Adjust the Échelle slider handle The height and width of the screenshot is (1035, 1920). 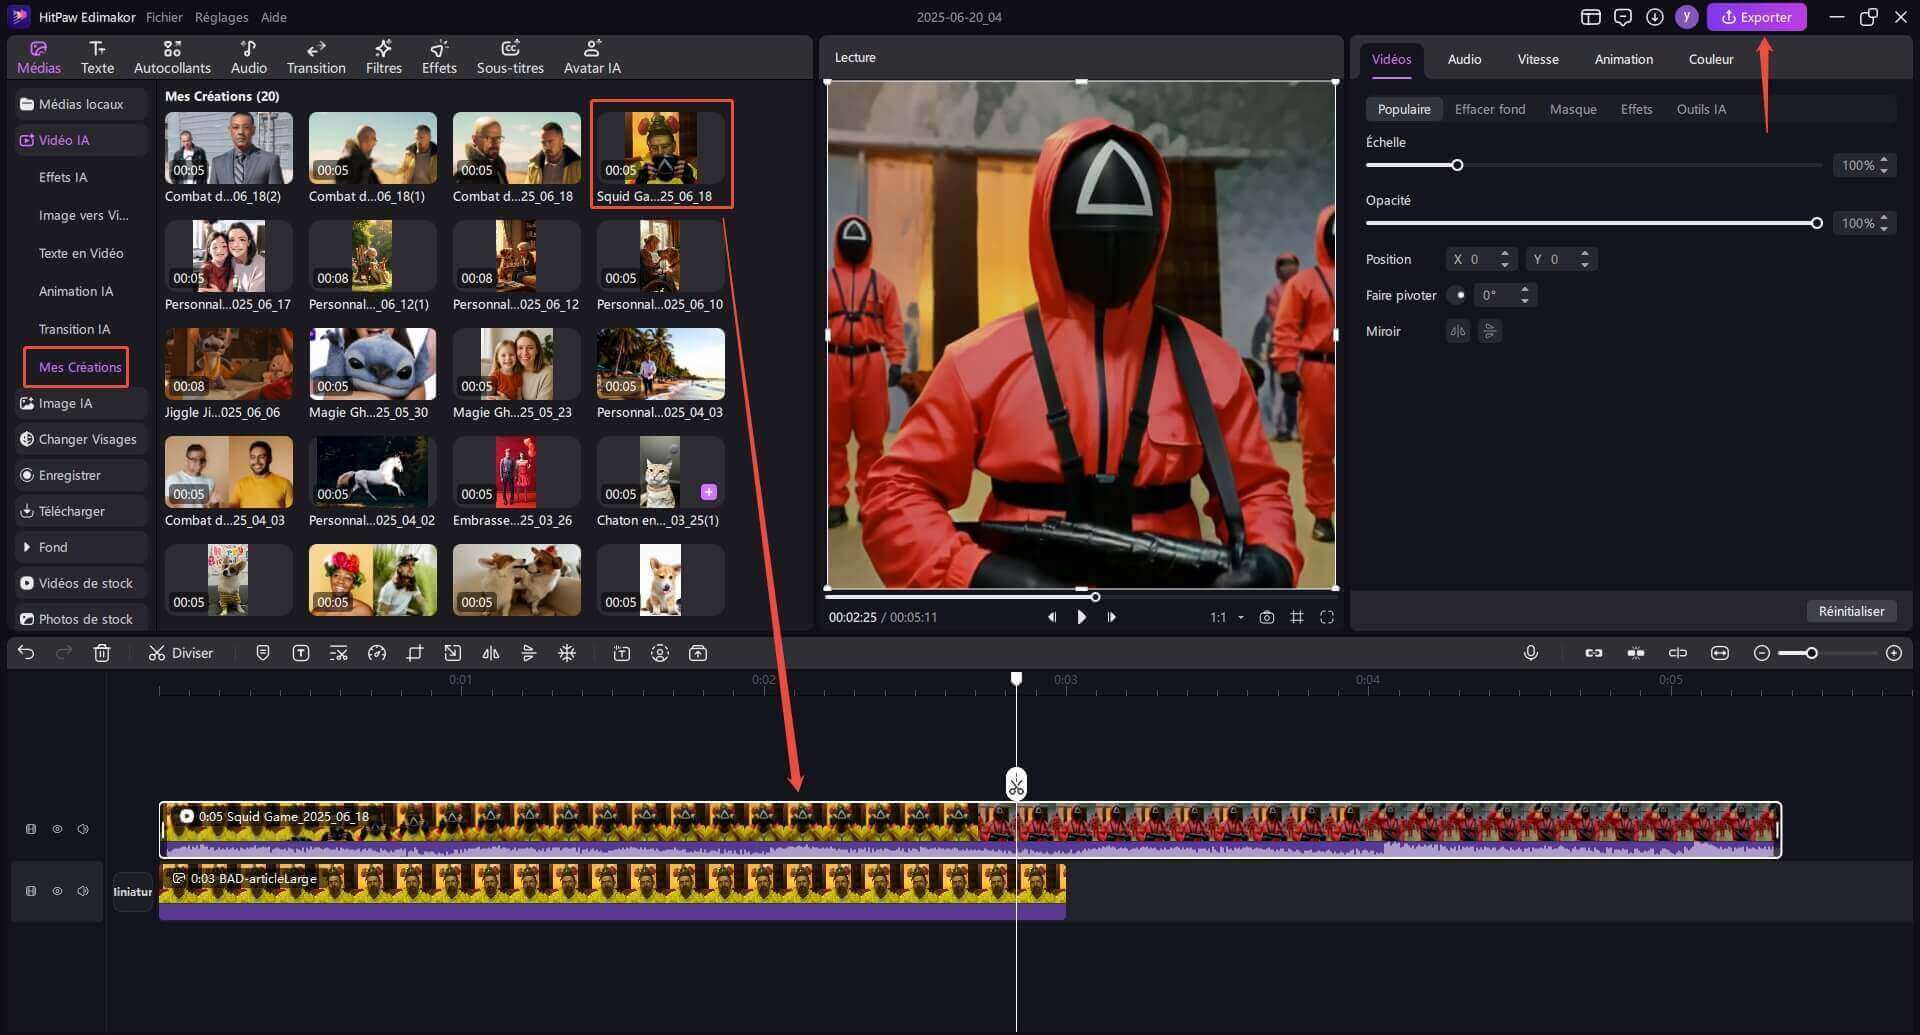click(x=1457, y=165)
